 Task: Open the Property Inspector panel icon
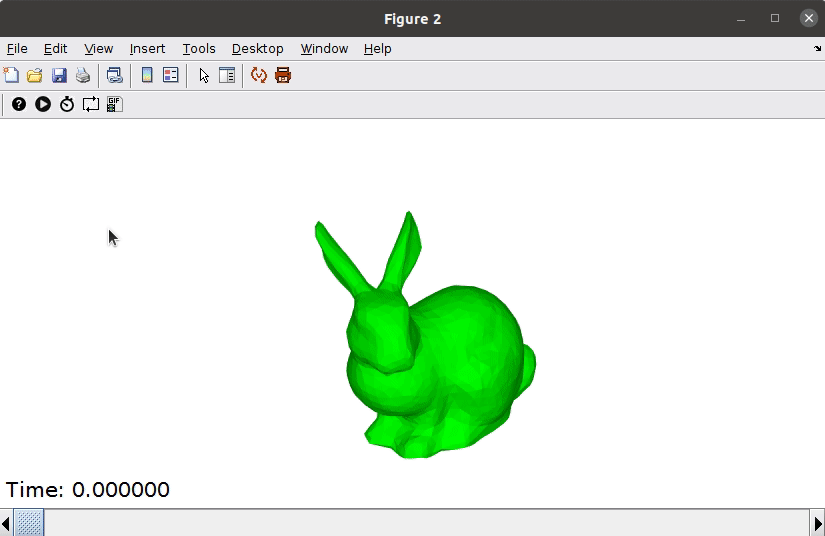pos(227,75)
